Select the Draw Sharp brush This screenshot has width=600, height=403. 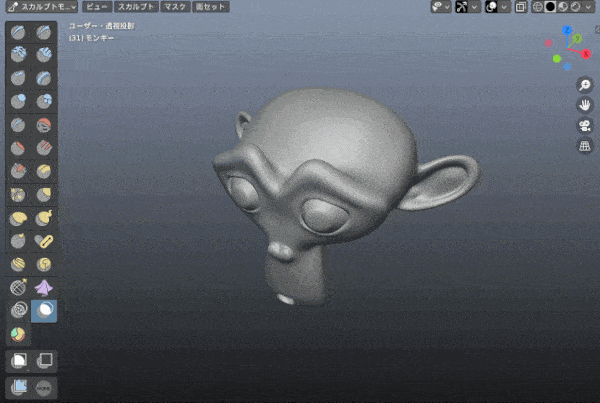click(x=44, y=32)
